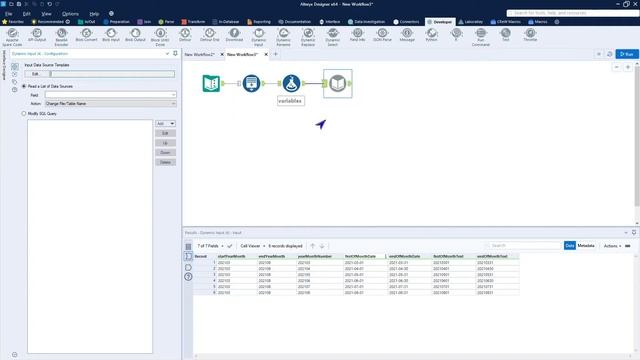Select the Run Command tool
The width and height of the screenshot is (640, 360).
(481, 37)
